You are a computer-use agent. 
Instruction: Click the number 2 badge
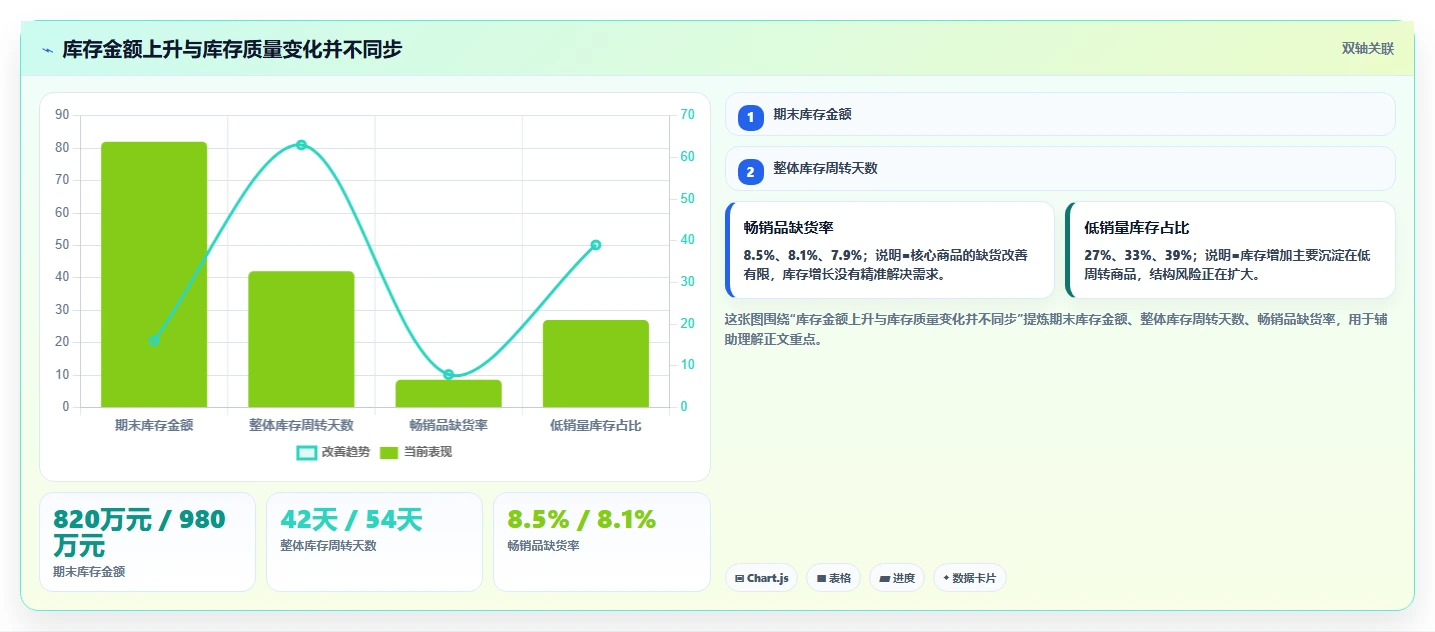pyautogui.click(x=751, y=172)
